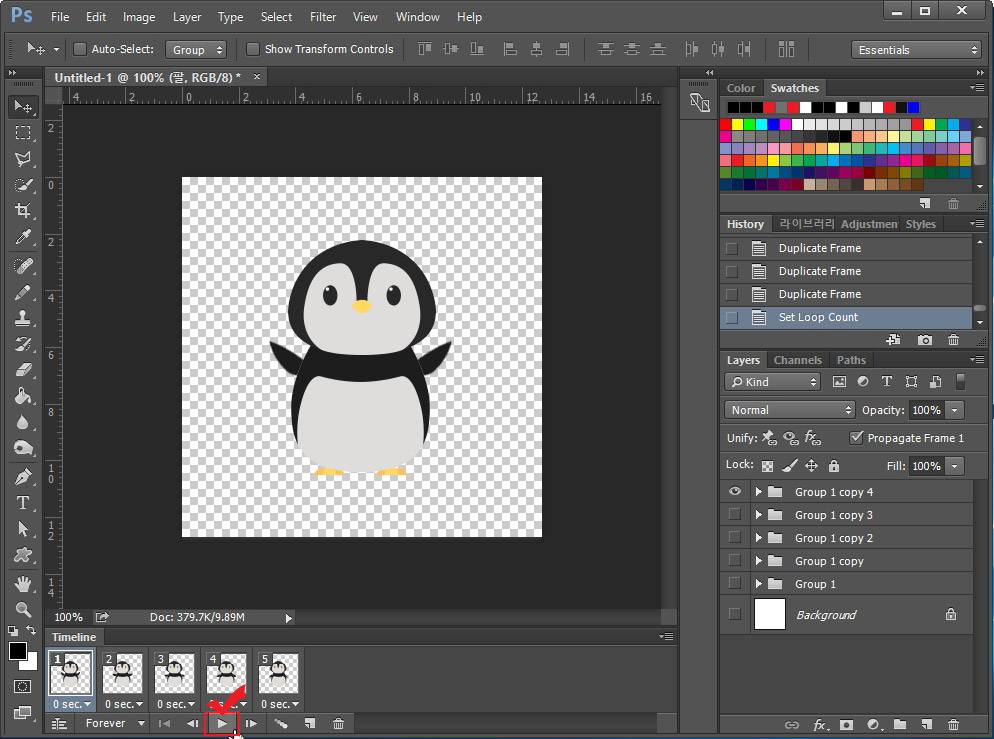
Task: Select the Rectangular Marquee tool
Action: (23, 132)
